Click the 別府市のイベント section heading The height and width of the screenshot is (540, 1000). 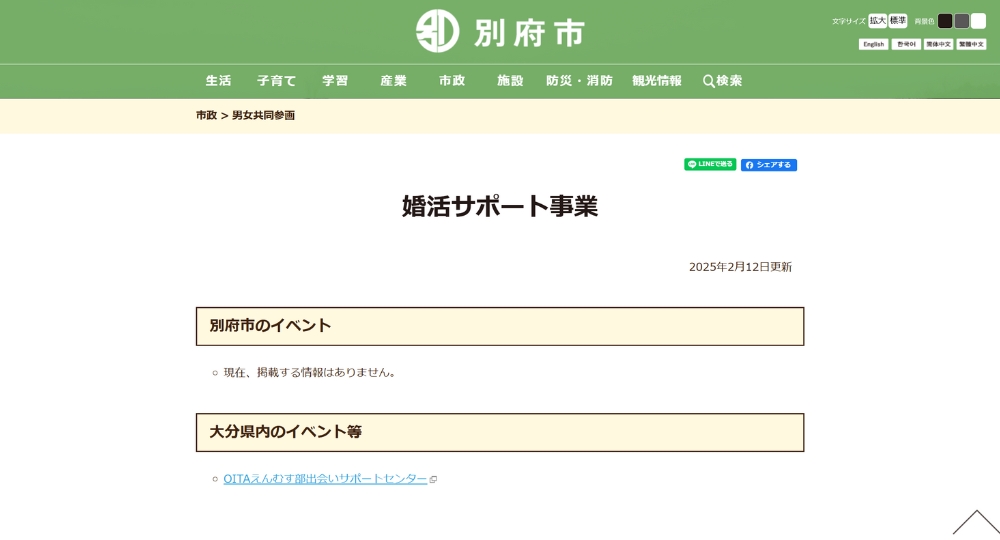pyautogui.click(x=500, y=326)
